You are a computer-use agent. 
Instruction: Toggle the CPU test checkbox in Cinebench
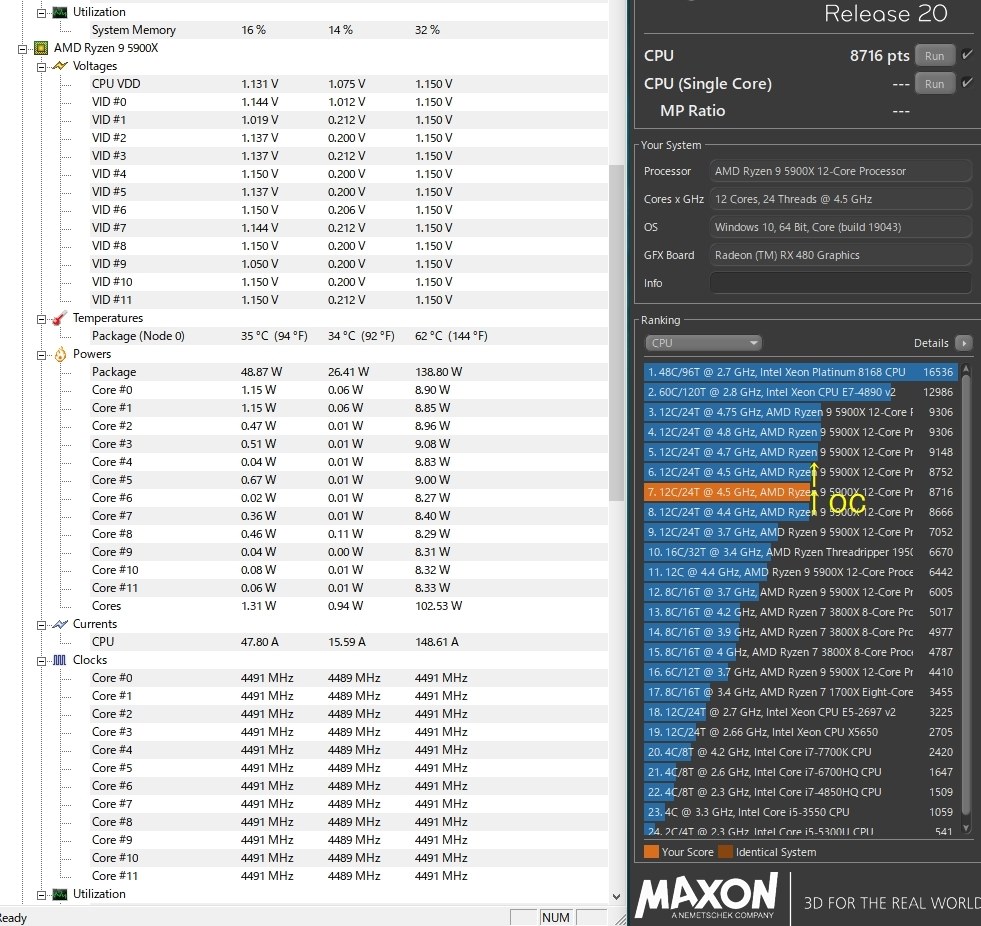(x=967, y=55)
